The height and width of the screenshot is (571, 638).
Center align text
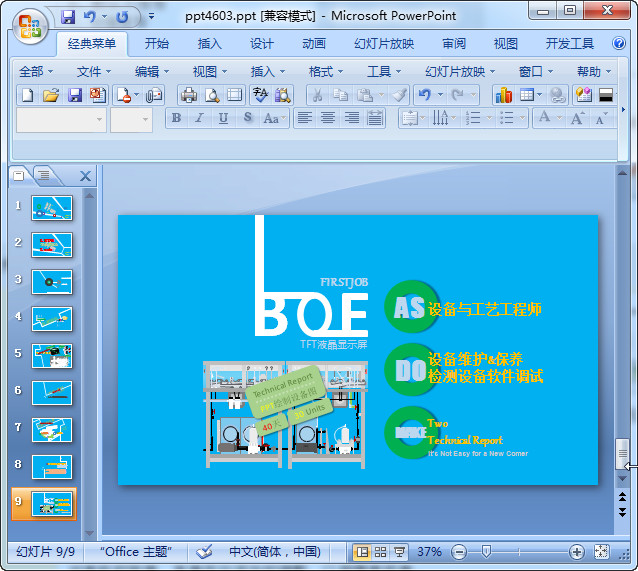click(x=328, y=118)
